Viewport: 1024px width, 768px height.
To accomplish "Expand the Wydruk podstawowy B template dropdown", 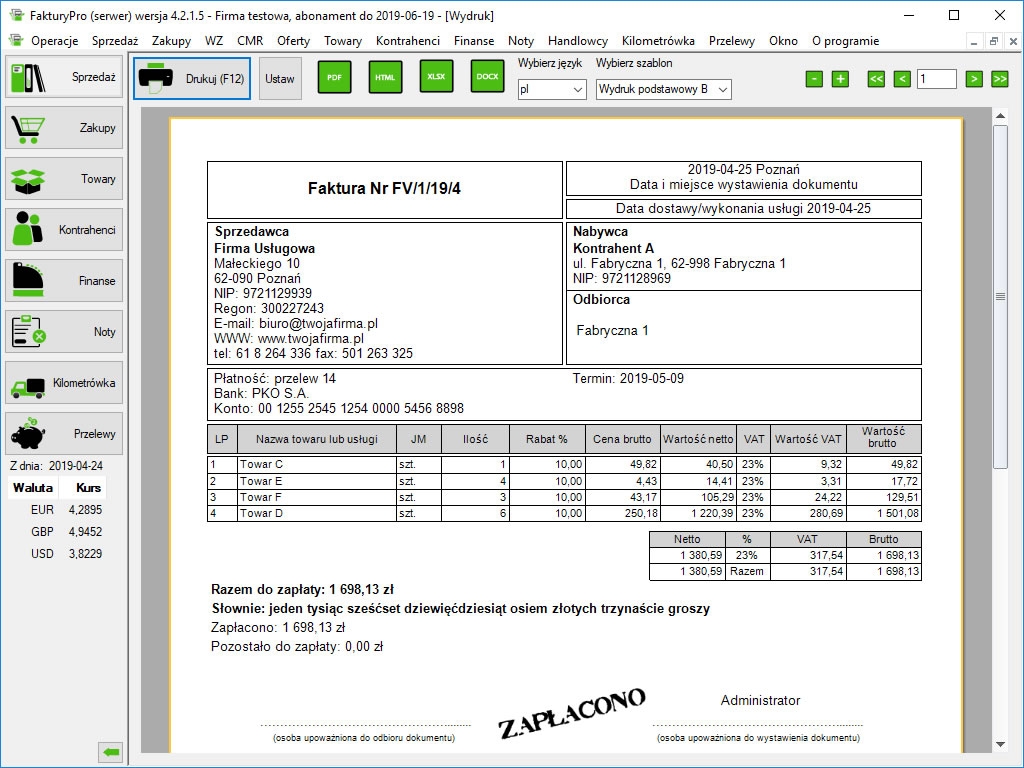I will tap(663, 90).
